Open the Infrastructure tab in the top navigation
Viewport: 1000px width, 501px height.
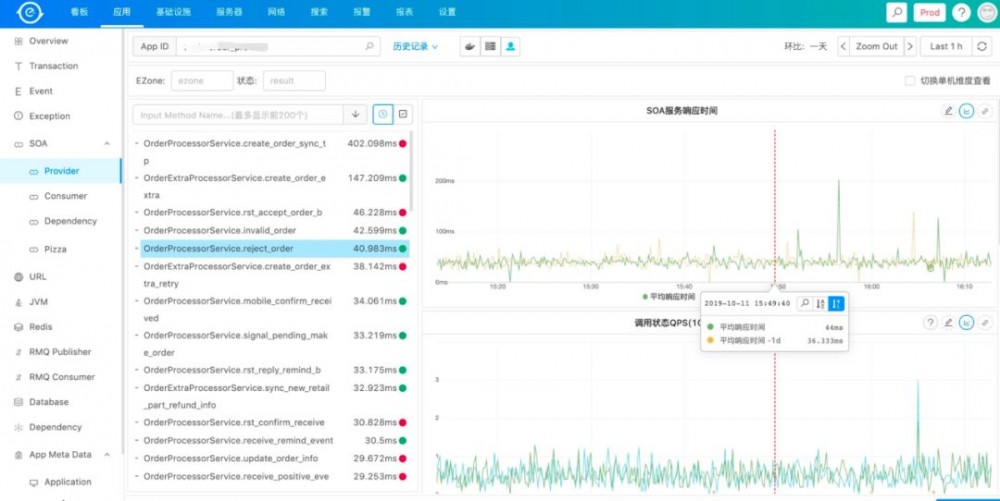point(173,12)
